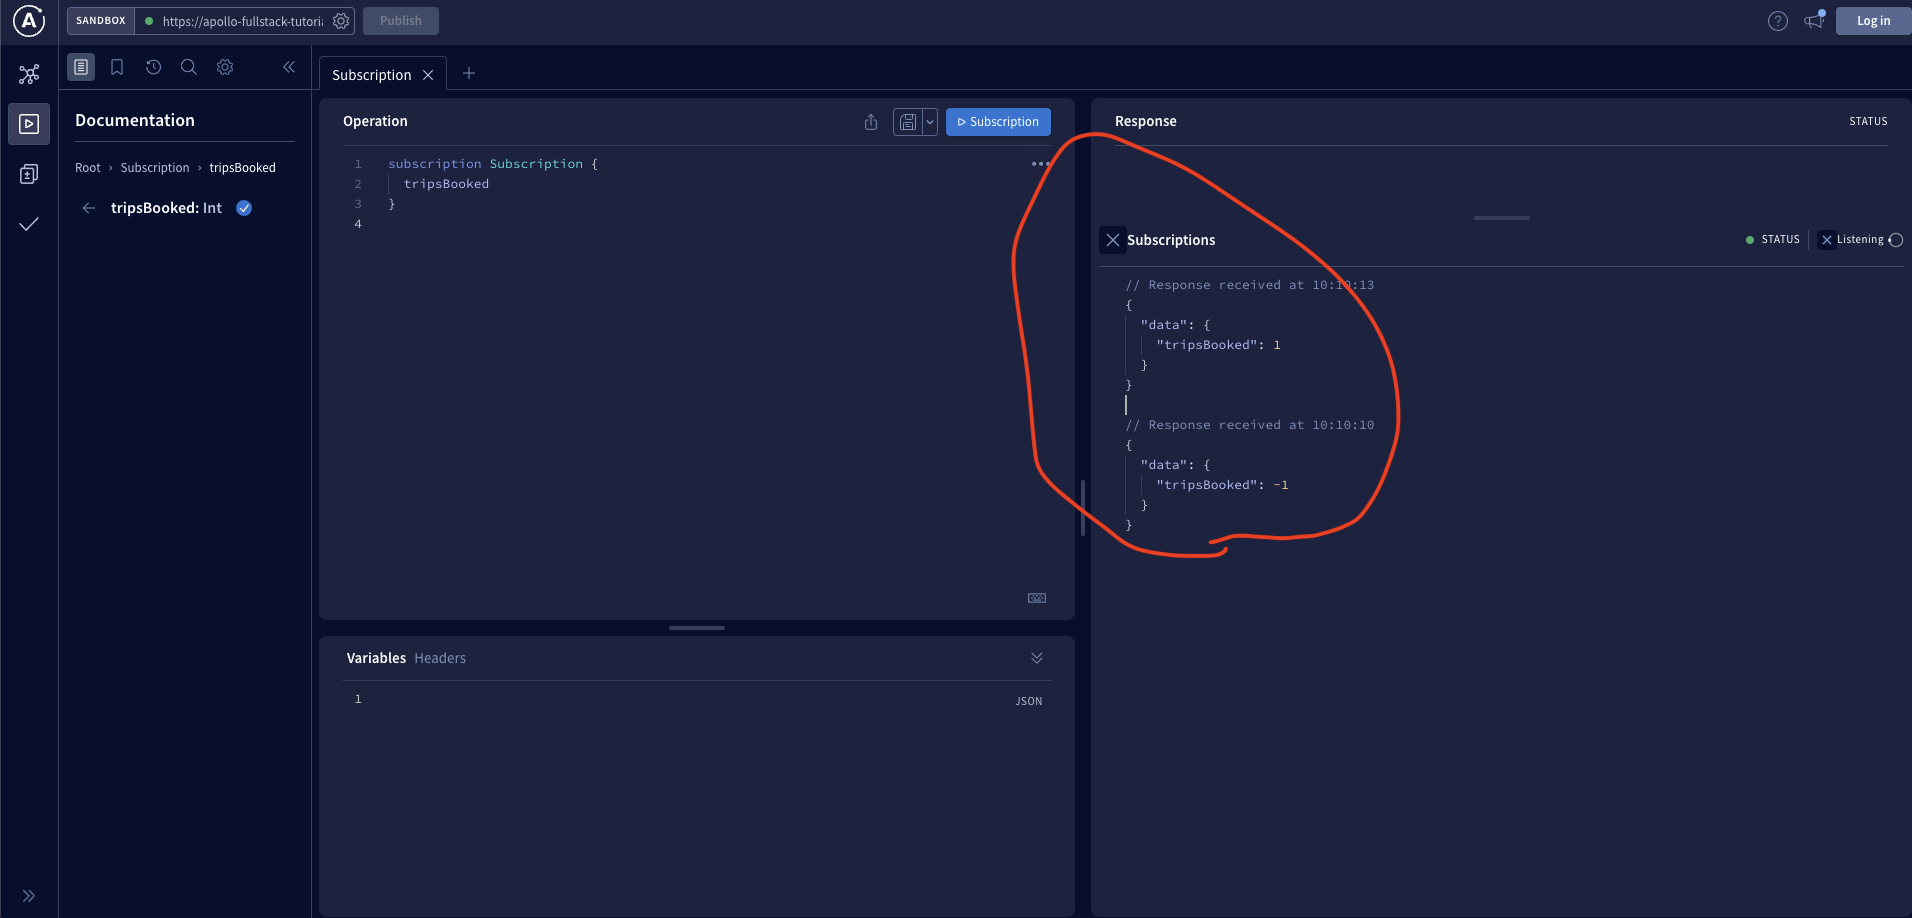Open the Checks checkmark icon in sidebar
This screenshot has width=1912, height=918.
point(29,224)
